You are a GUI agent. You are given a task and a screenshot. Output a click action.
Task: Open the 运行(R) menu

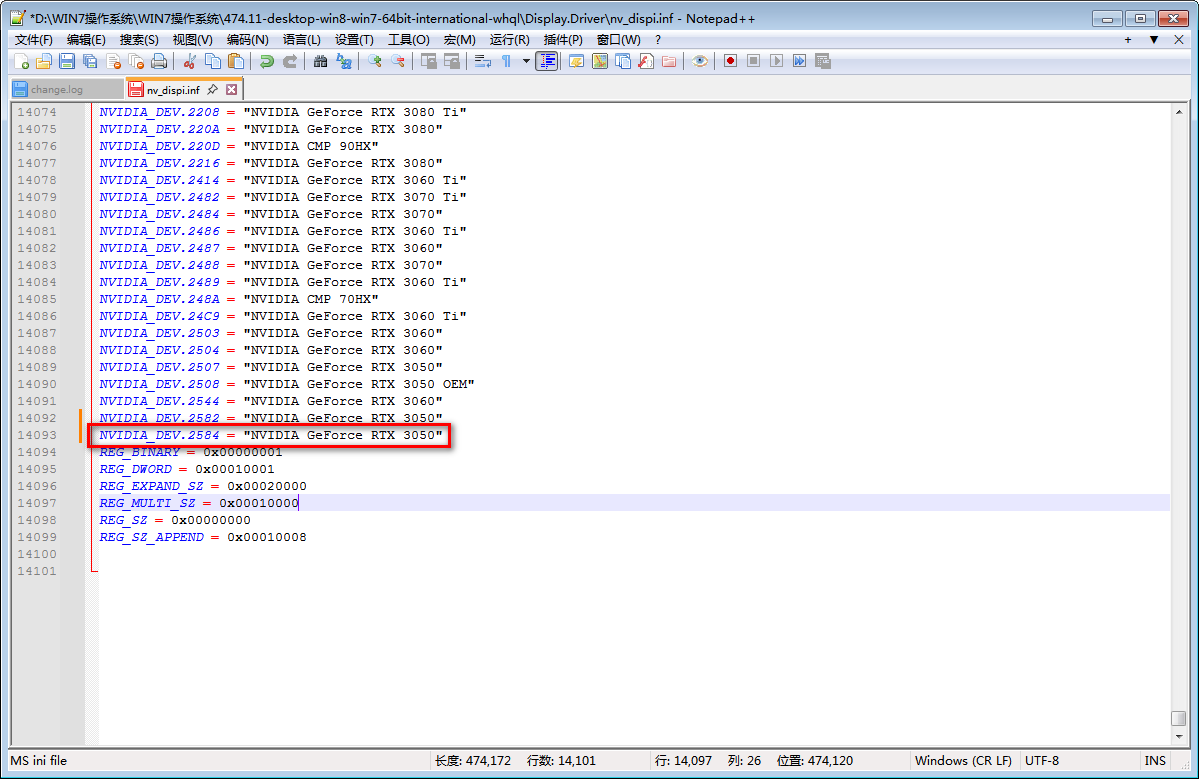(509, 40)
